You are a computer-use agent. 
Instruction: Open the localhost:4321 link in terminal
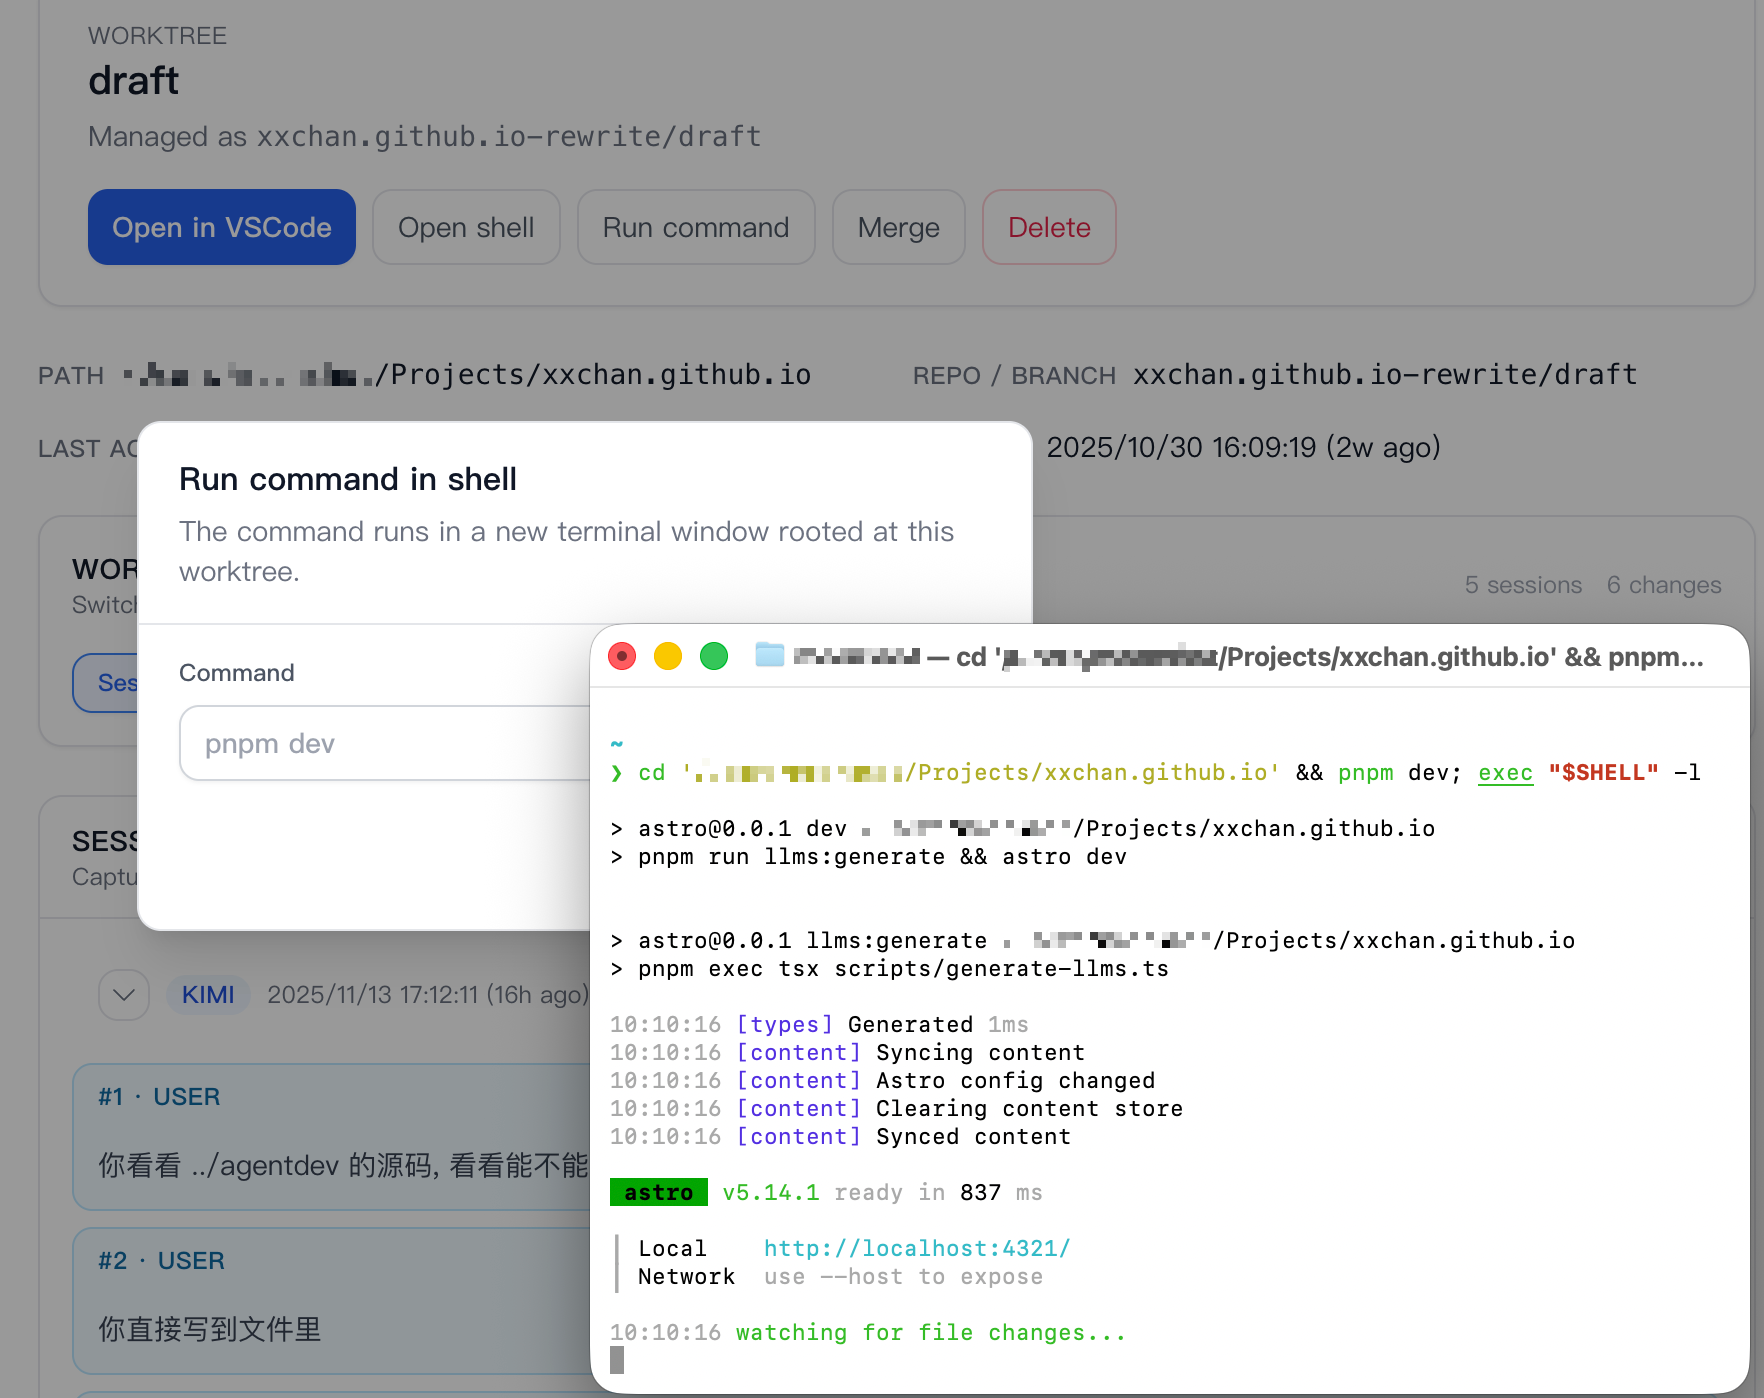(x=916, y=1248)
